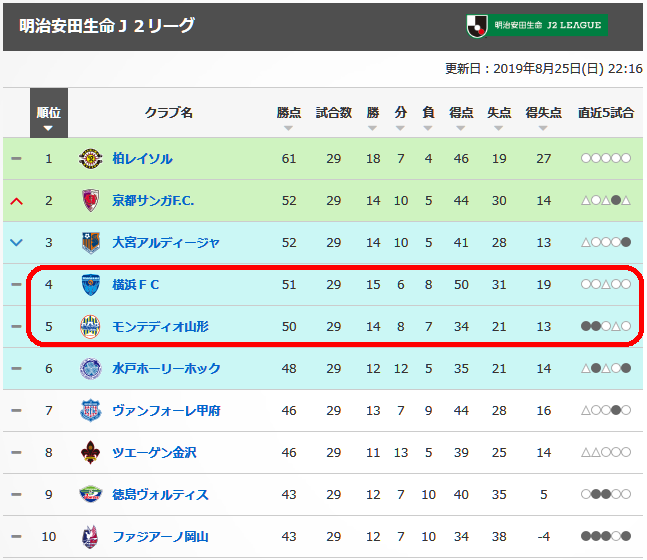
Task: Click the Zweigen Kanazawa fleur-de-lis logo
Action: click(90, 453)
